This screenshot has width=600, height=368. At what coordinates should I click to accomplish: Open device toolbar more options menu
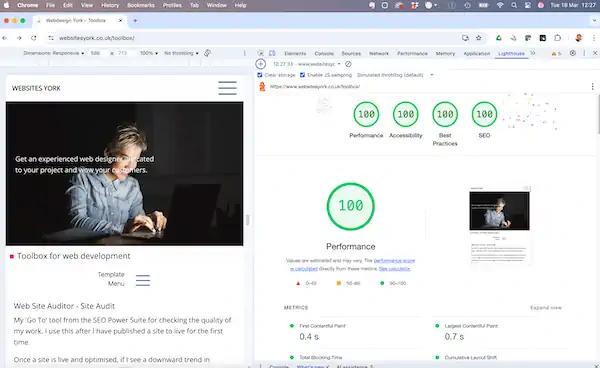(x=245, y=53)
